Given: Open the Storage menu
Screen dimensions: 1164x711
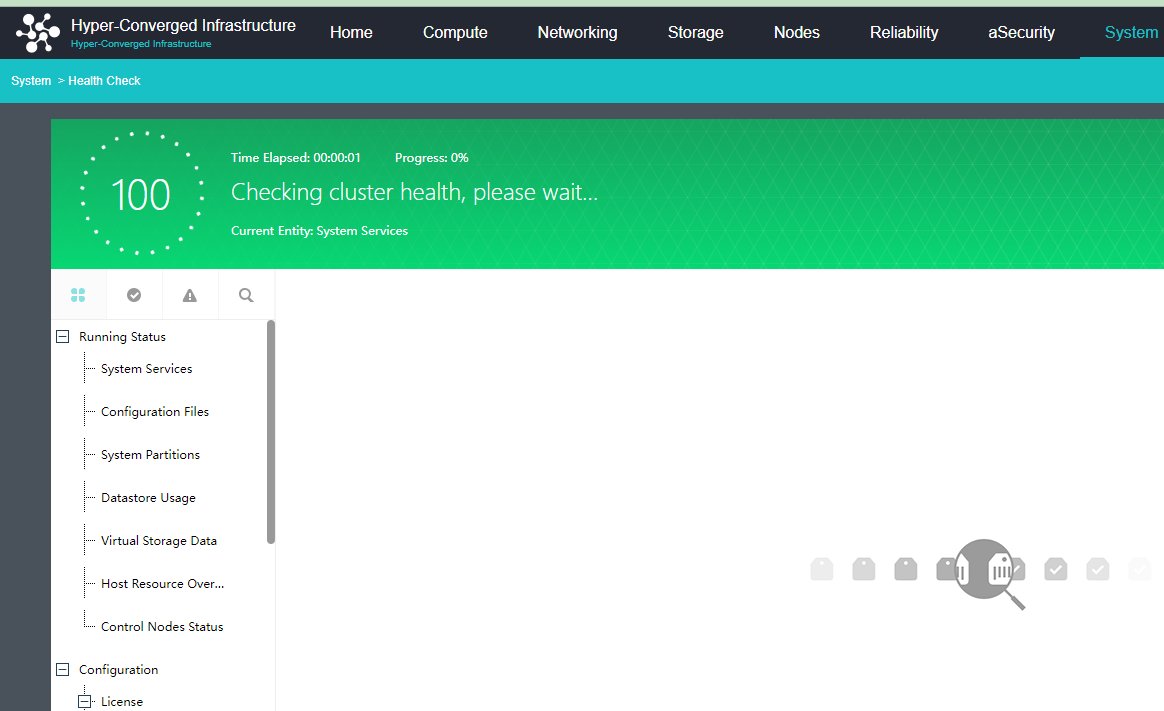Looking at the screenshot, I should click(695, 33).
